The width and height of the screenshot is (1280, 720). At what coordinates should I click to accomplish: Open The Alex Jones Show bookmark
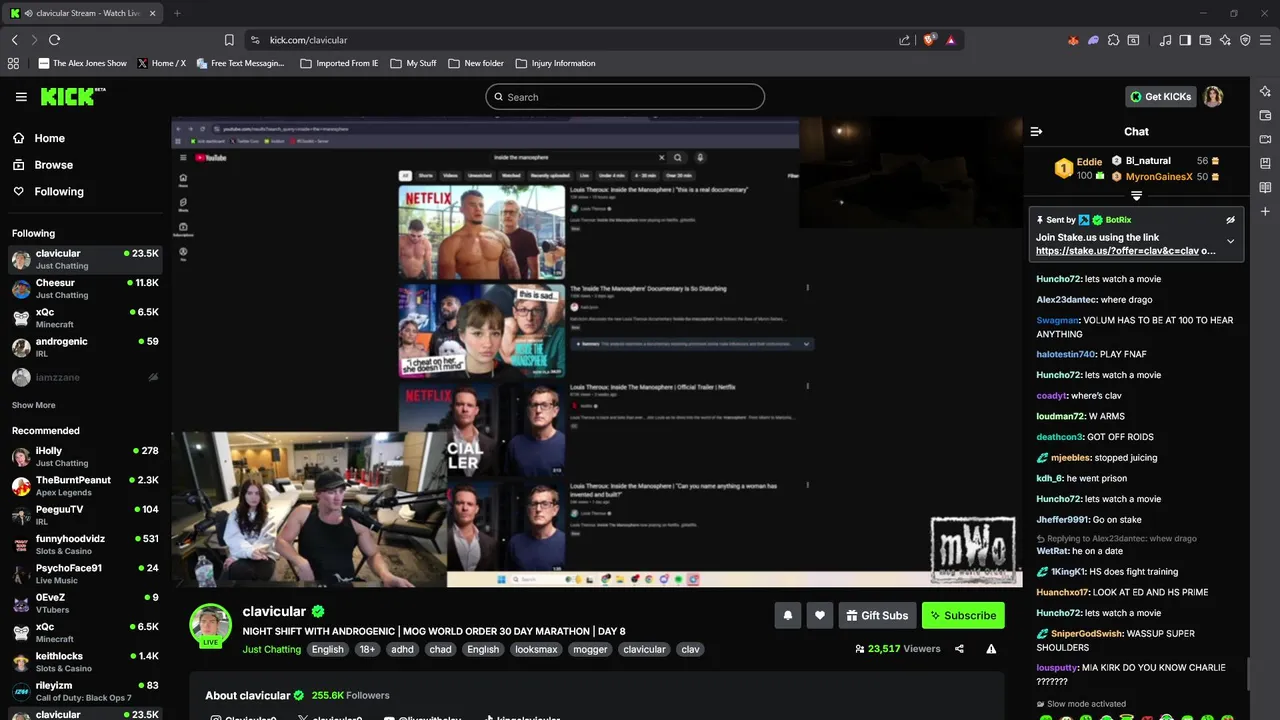[x=82, y=63]
